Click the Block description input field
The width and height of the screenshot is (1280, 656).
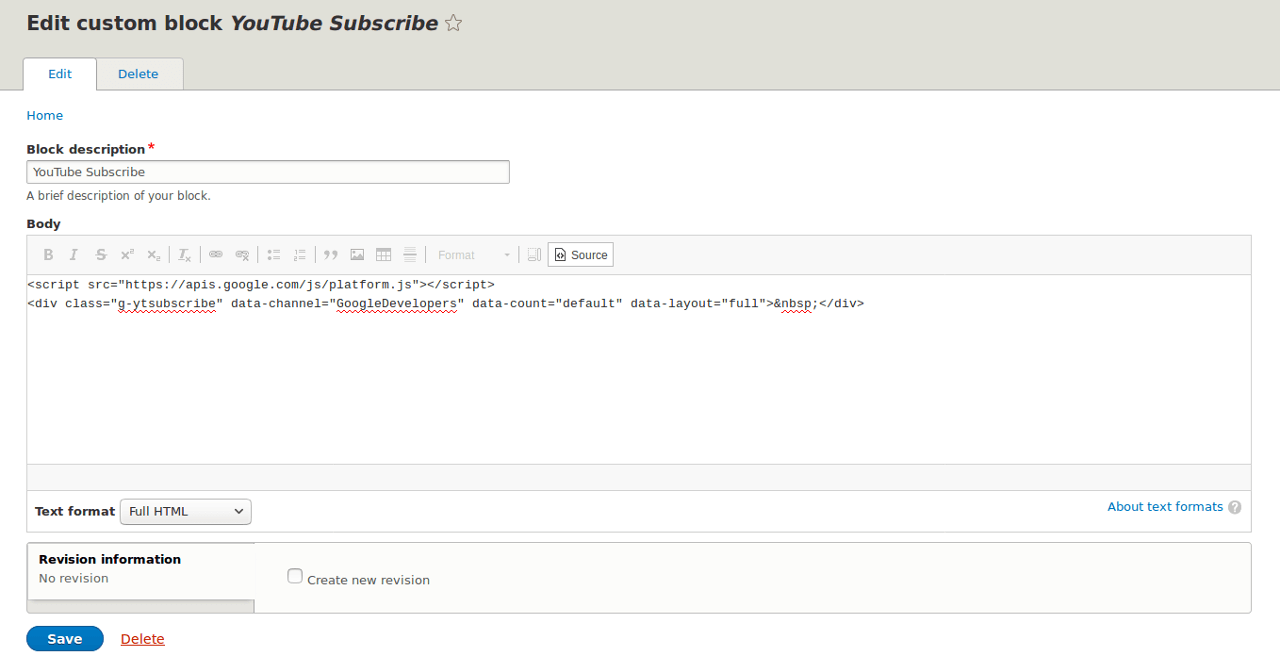[268, 172]
